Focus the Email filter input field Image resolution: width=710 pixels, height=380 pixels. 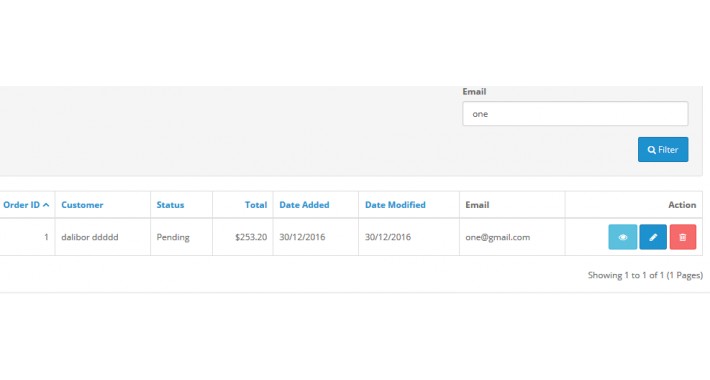[575, 114]
